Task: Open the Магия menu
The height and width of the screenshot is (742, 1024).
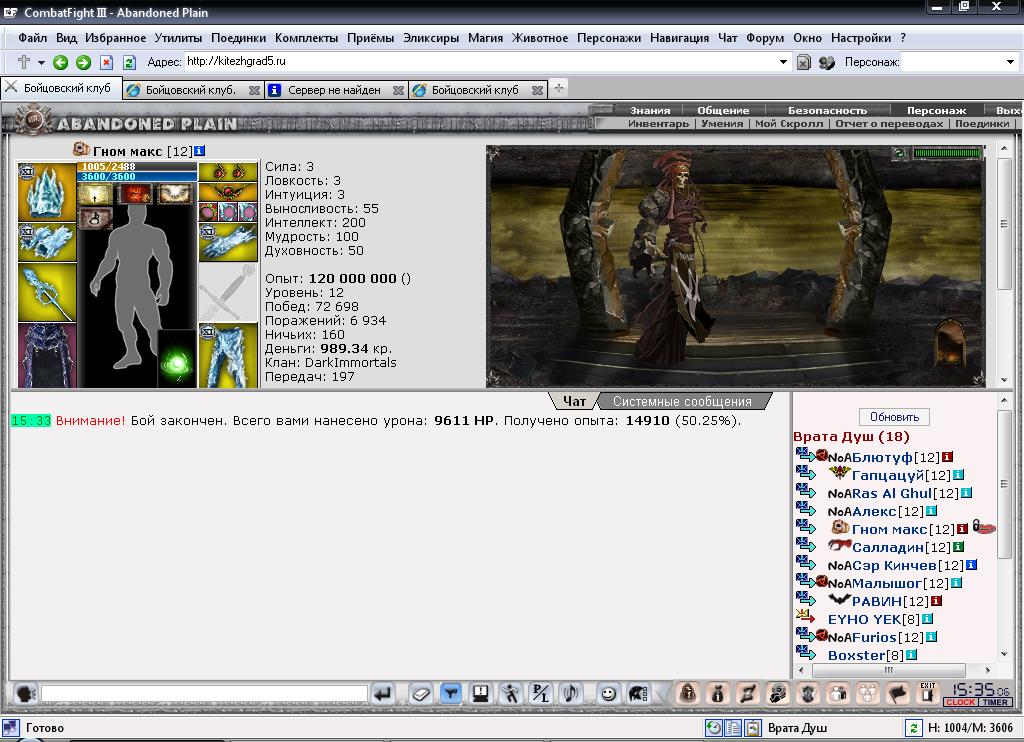Action: [485, 38]
